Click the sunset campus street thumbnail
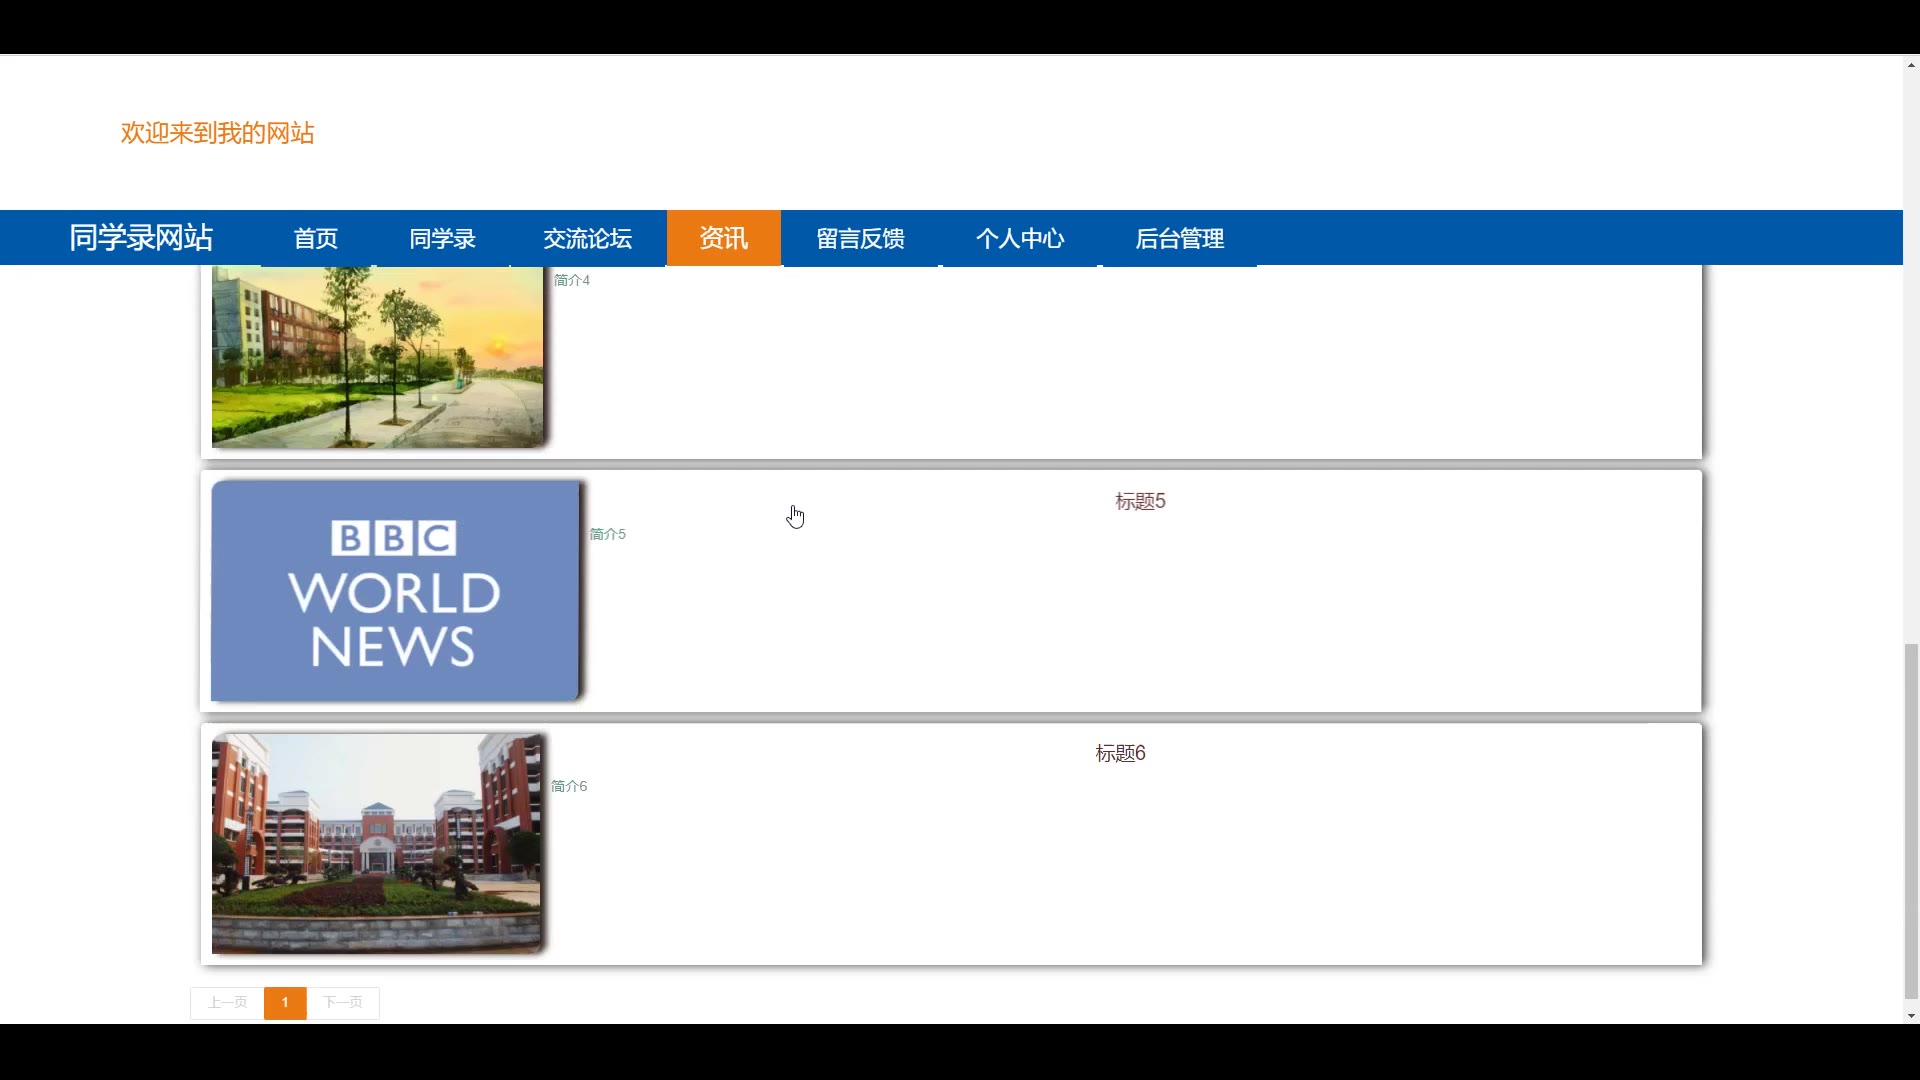Screen dimensions: 1920x1080 click(377, 357)
